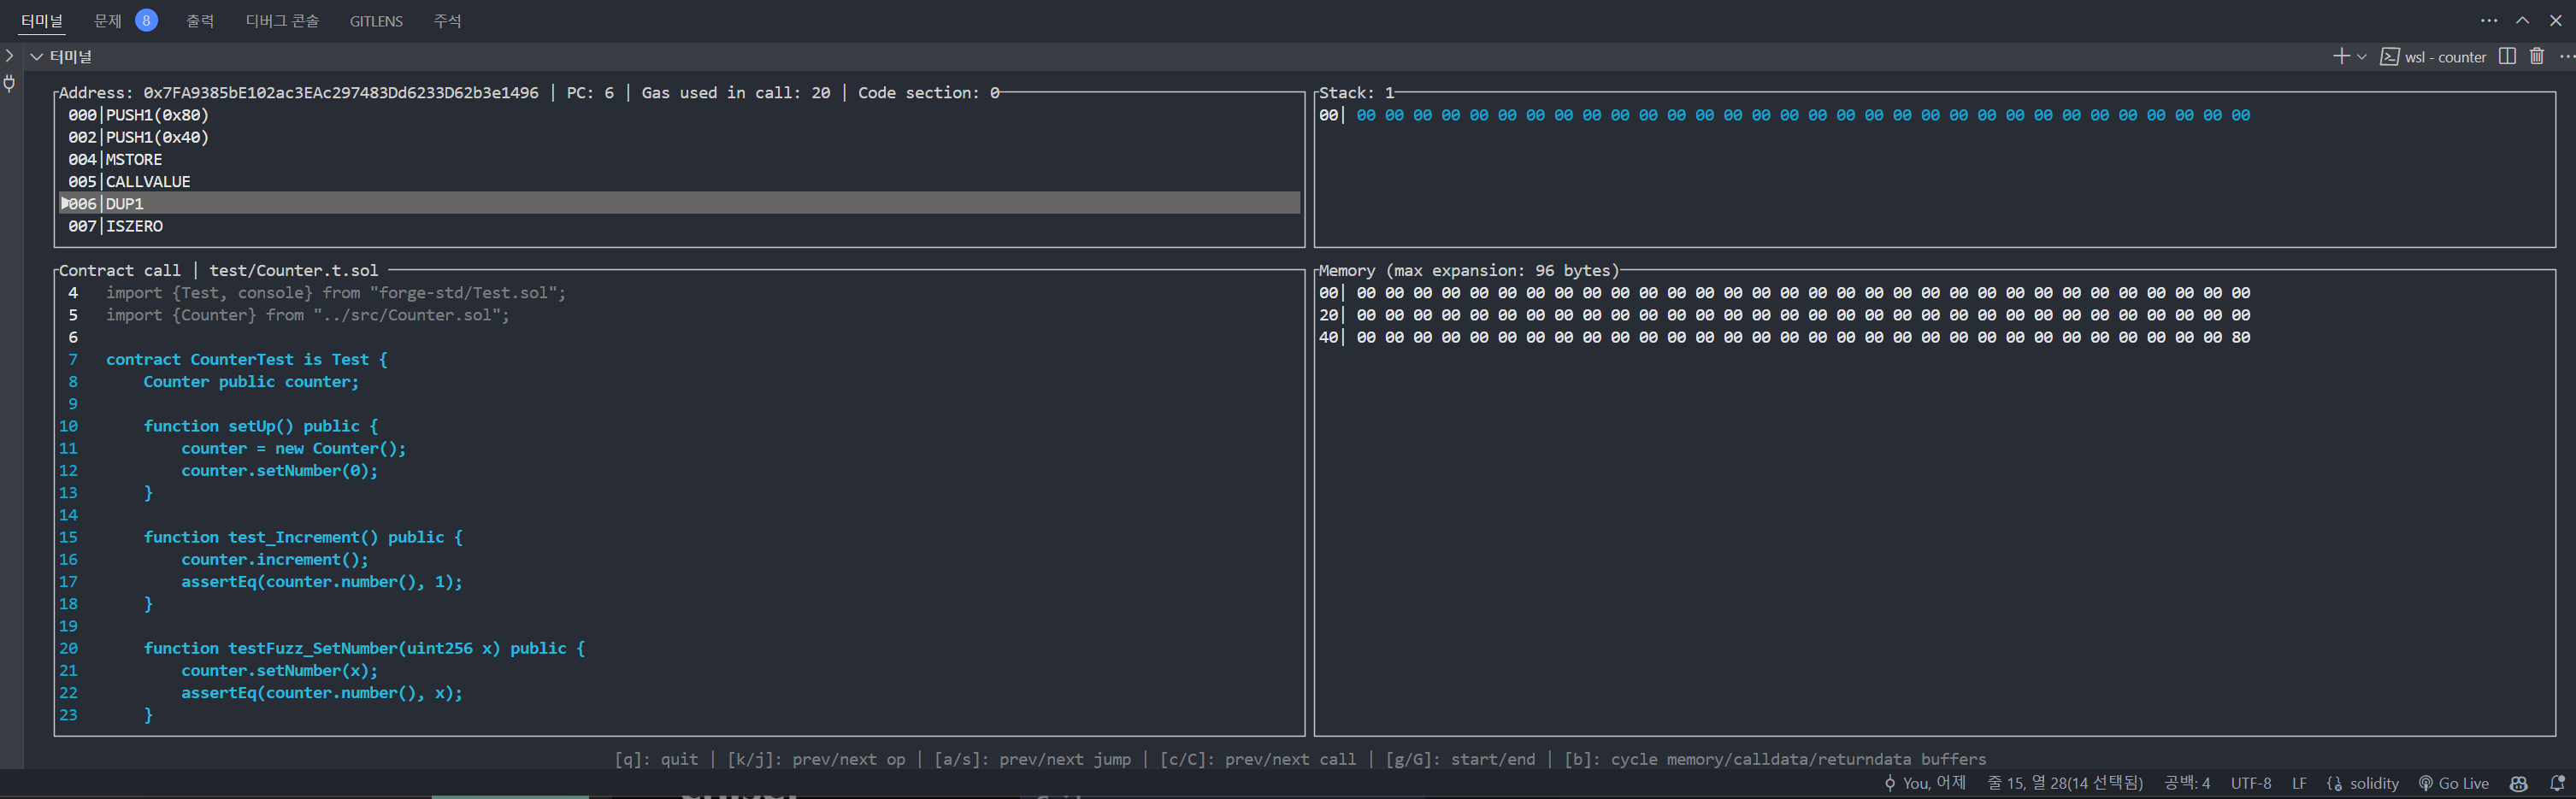The width and height of the screenshot is (2576, 799).
Task: Select the highlighted 006 DUP1 opcode row
Action: 680,204
